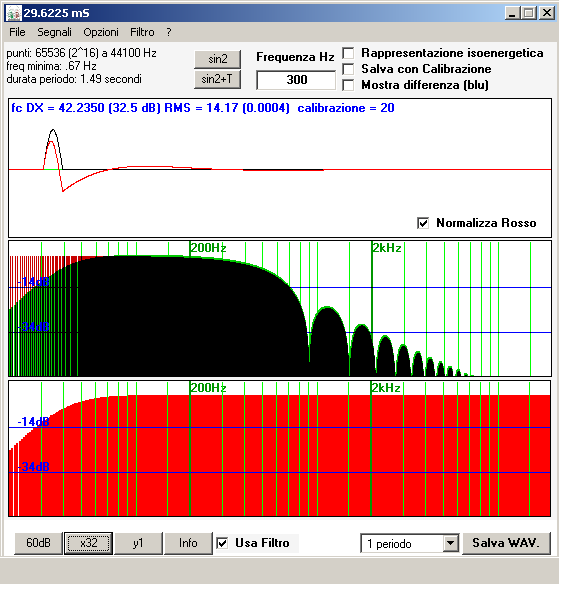The height and width of the screenshot is (589, 561).
Task: Click the 200Hz marker in black spectrum
Action: click(x=208, y=248)
